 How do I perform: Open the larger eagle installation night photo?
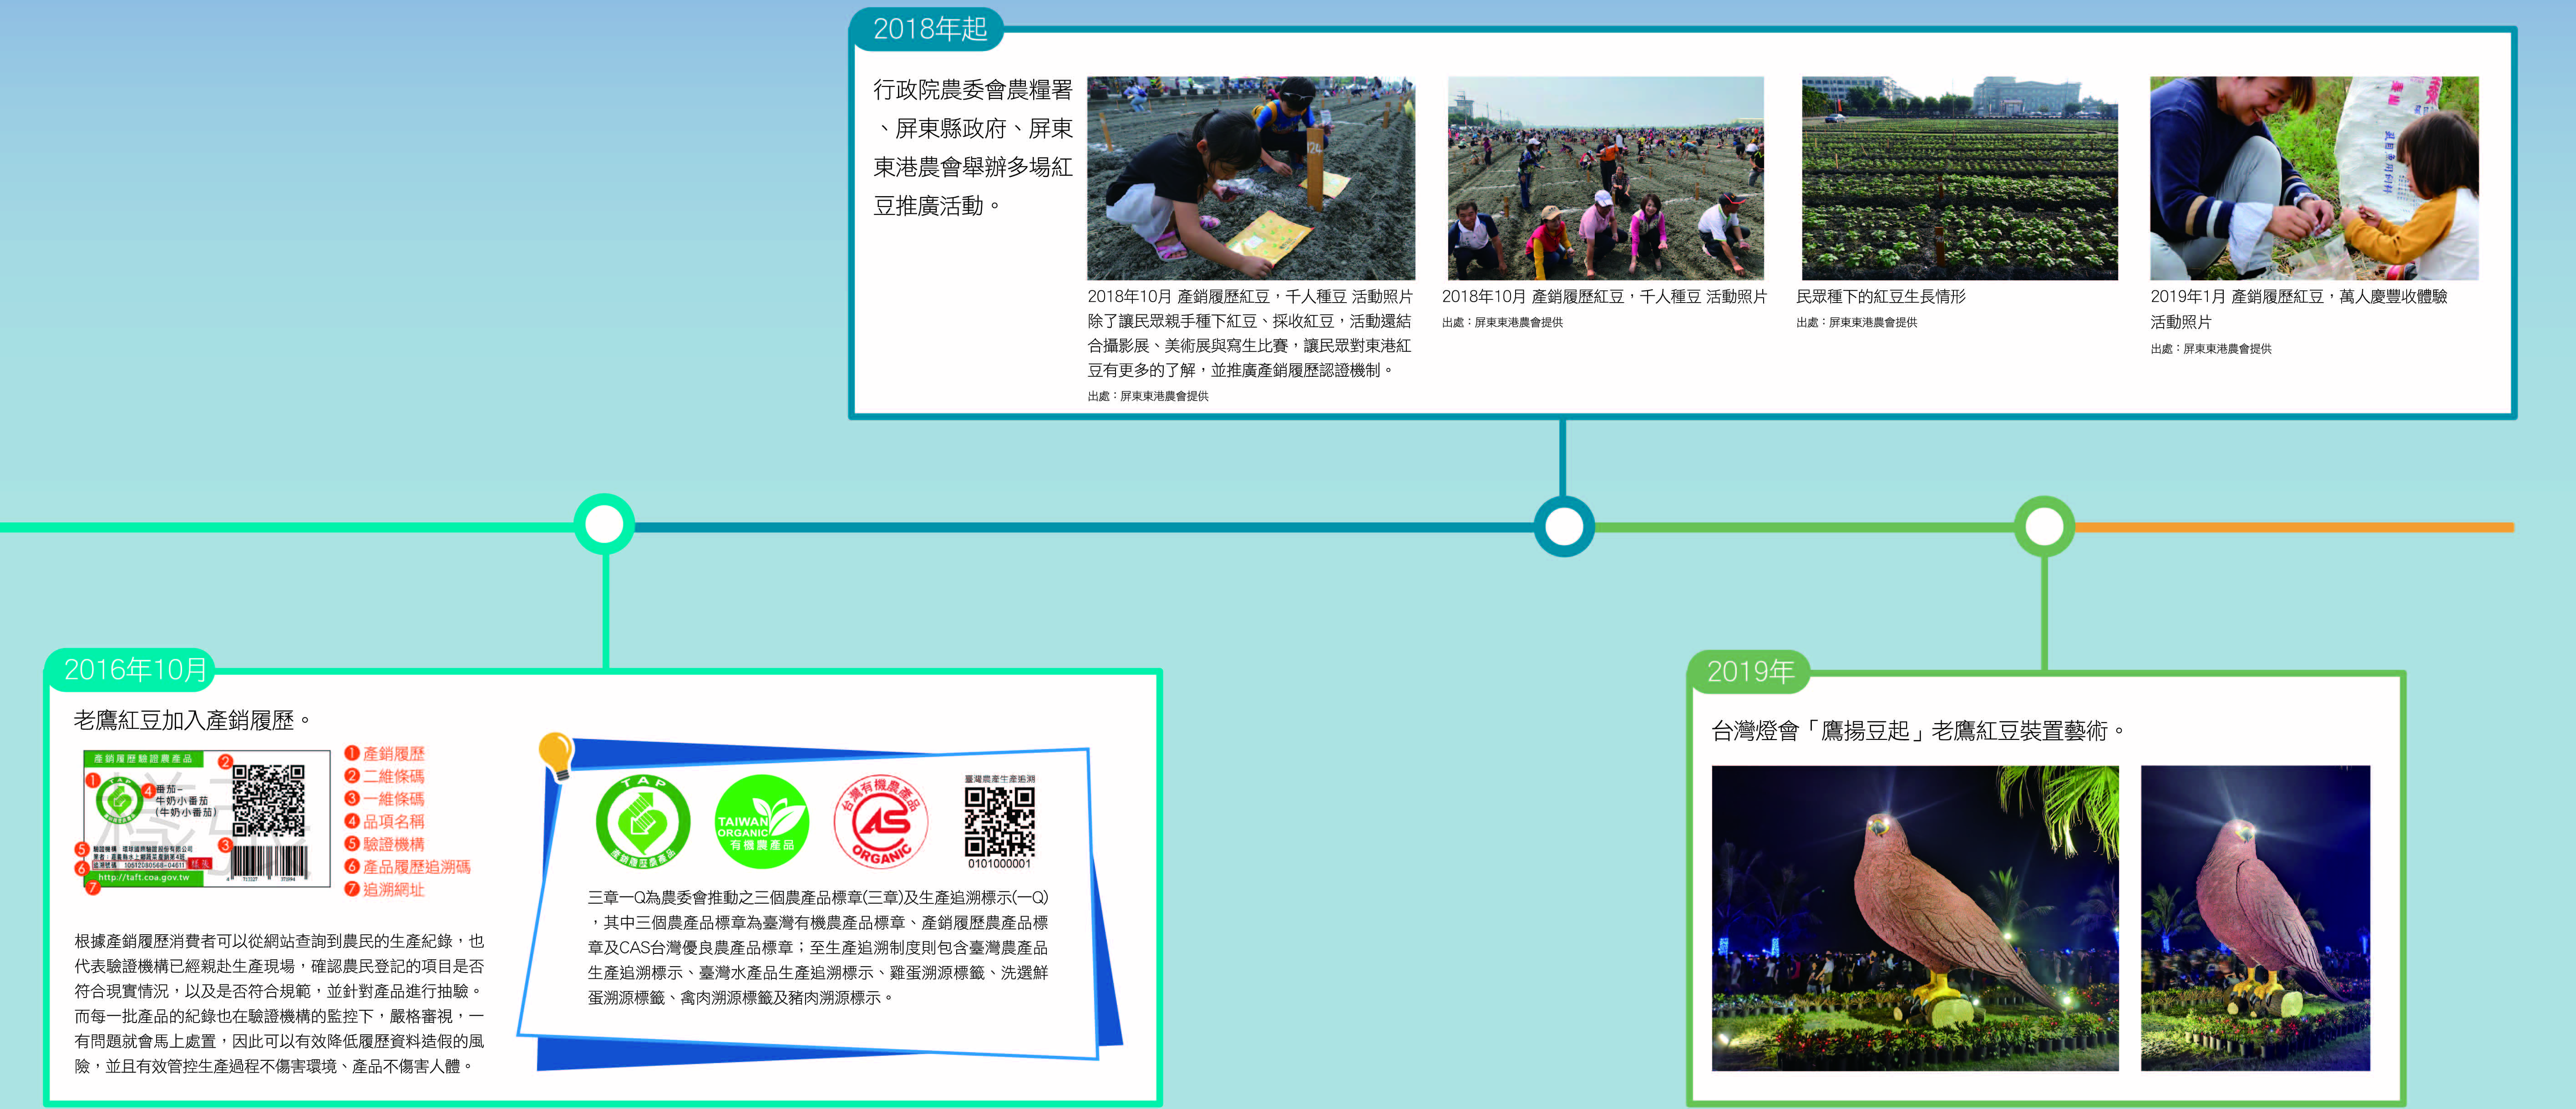tap(1915, 918)
